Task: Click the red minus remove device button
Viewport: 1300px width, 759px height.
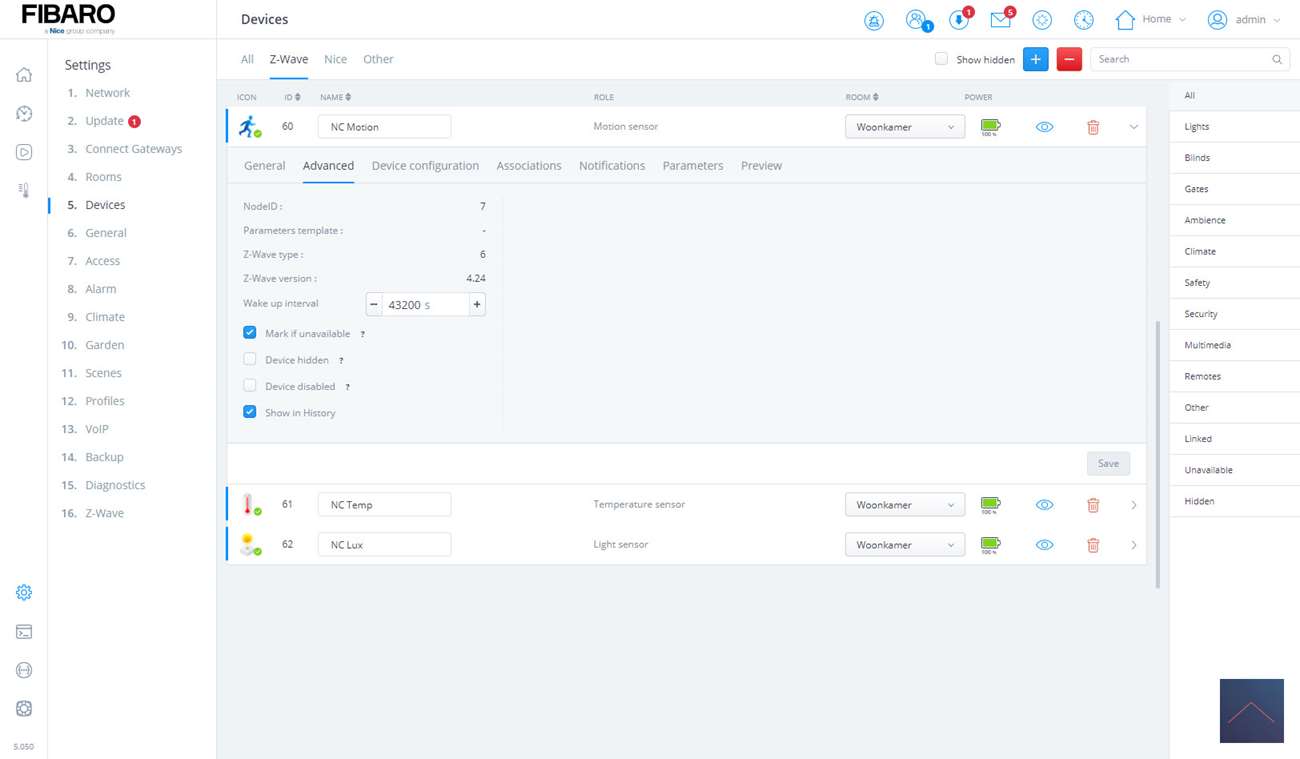Action: coord(1069,60)
